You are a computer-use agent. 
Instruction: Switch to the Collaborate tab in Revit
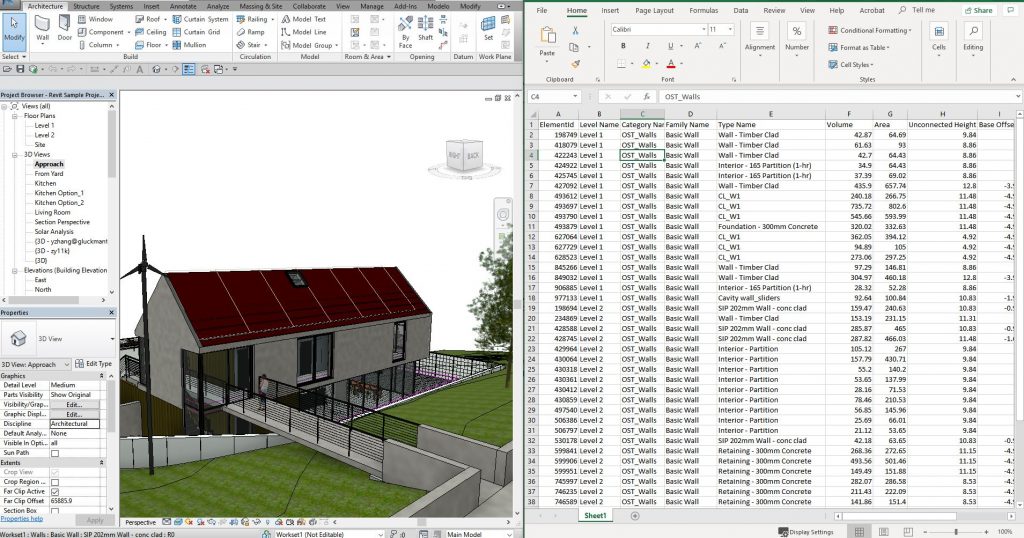coord(309,6)
